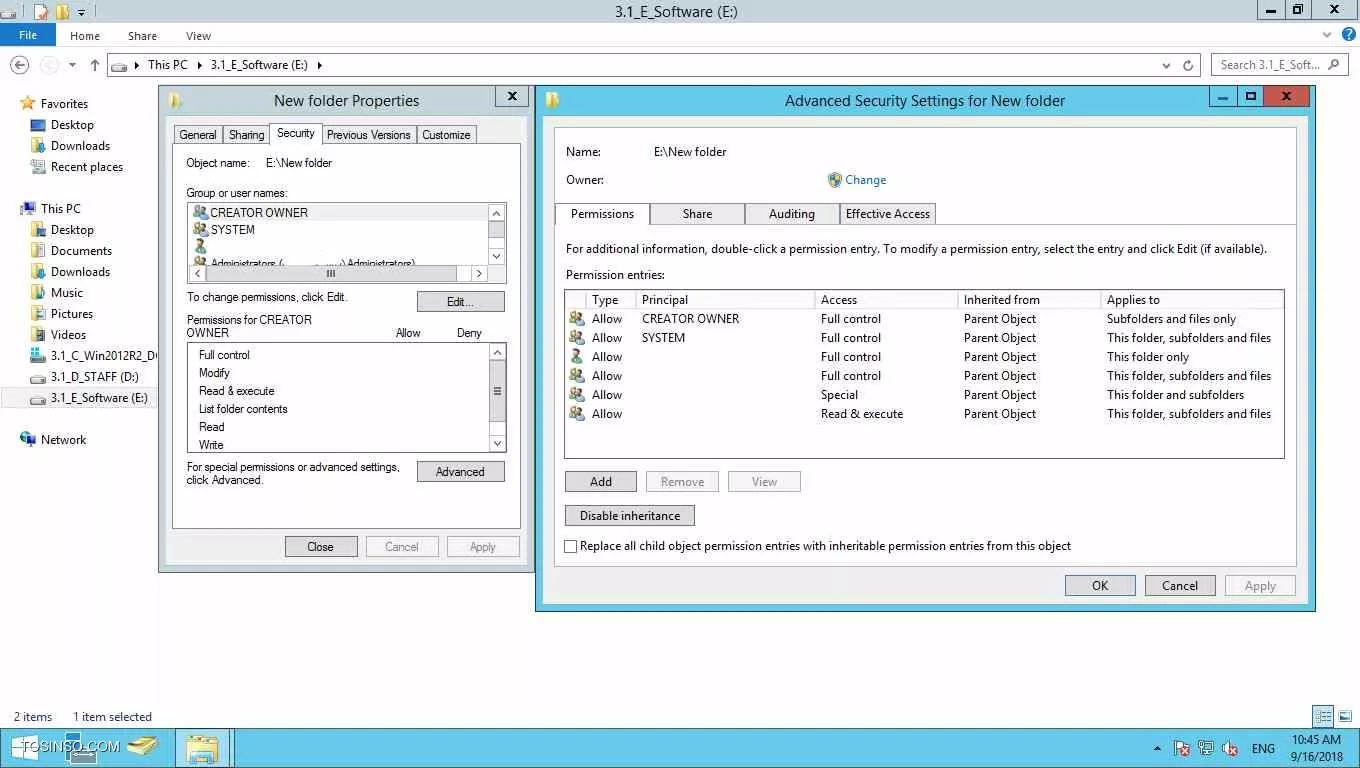Click the group icon of the Special access entry
This screenshot has width=1360, height=768.
pos(577,395)
